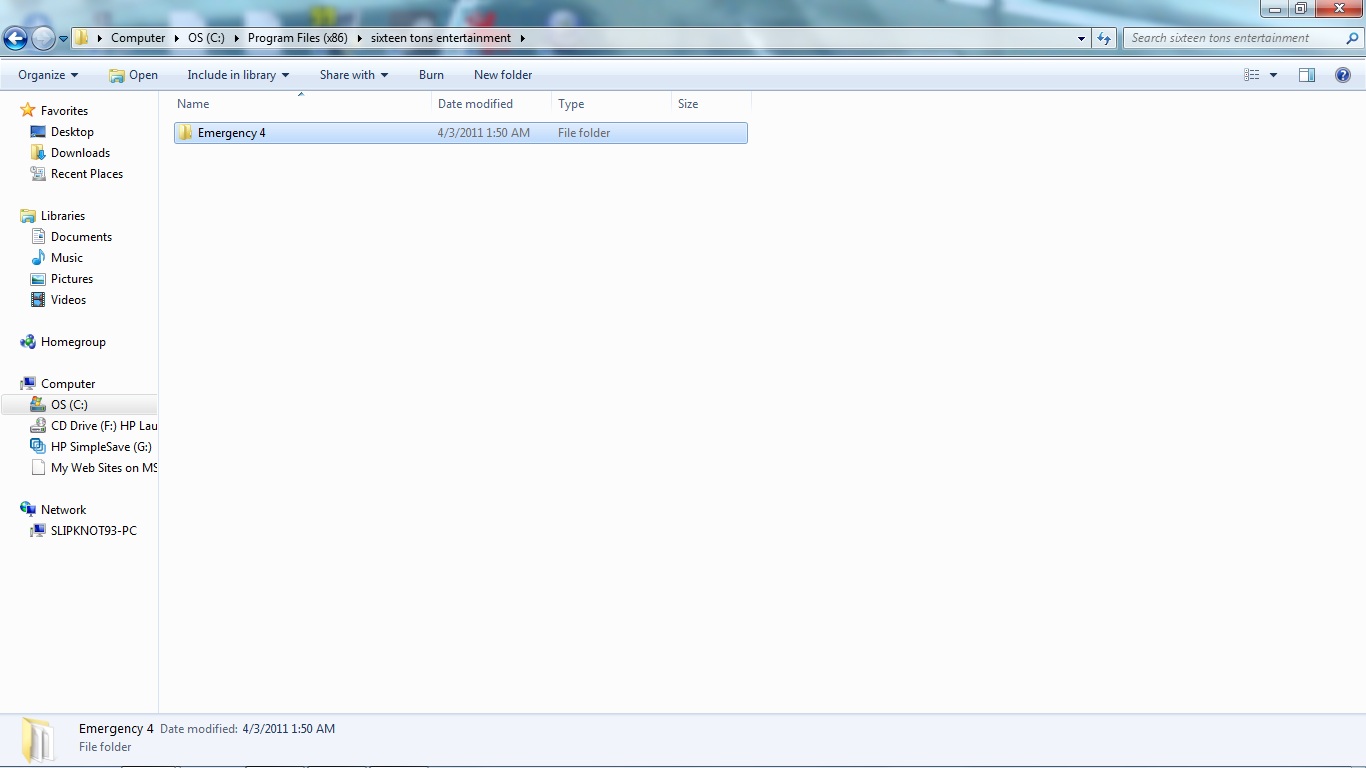The height and width of the screenshot is (768, 1366).
Task: Click sixteen tons entertainment breadcrumb
Action: point(441,38)
